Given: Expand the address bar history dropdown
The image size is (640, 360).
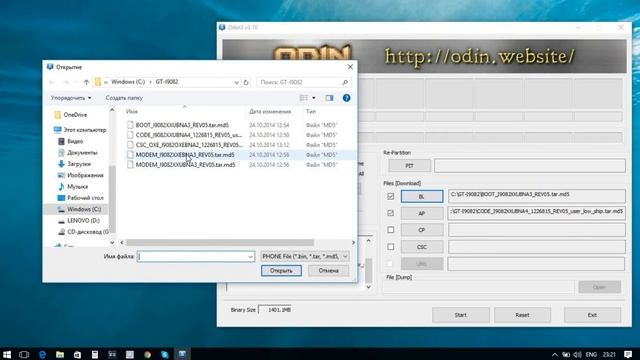Looking at the screenshot, I should pyautogui.click(x=236, y=82).
